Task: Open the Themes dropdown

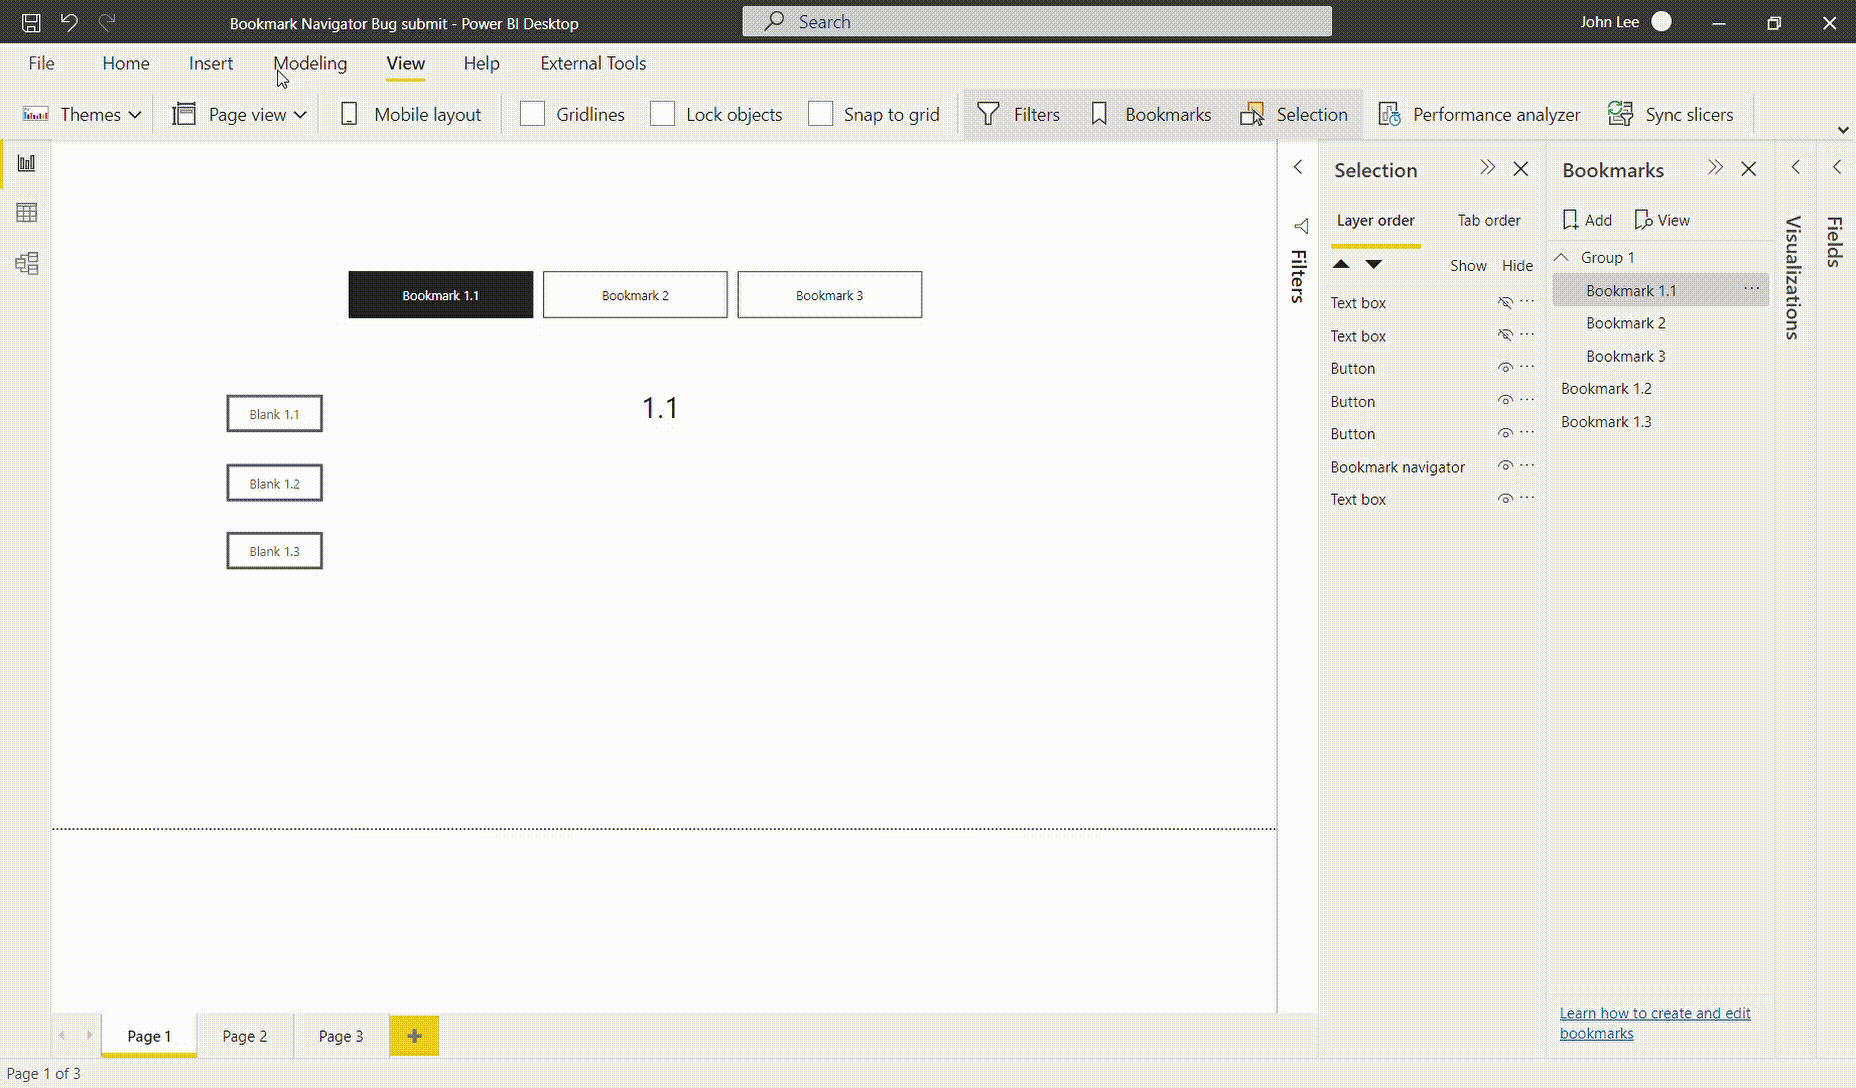Action: (x=82, y=114)
